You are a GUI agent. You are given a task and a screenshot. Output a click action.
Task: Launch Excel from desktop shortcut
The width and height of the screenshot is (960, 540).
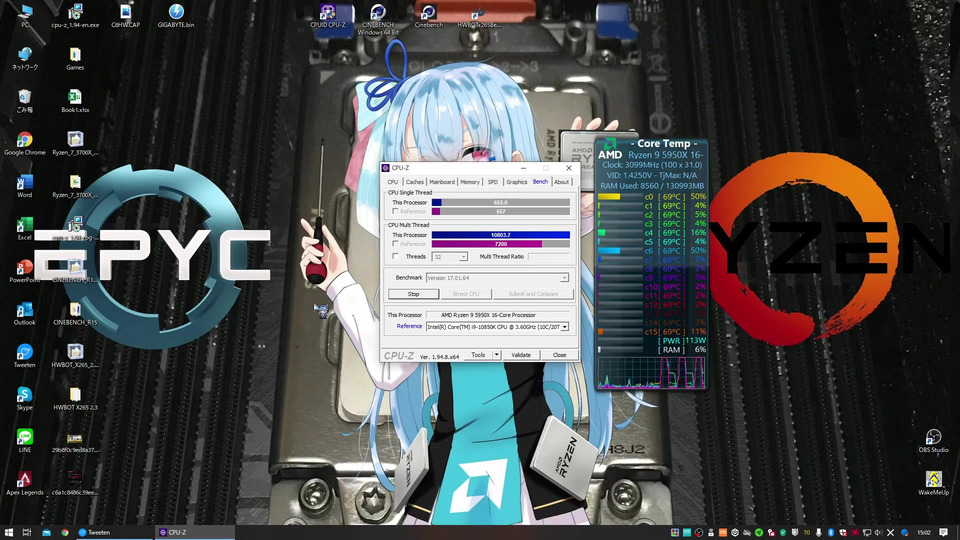25,228
